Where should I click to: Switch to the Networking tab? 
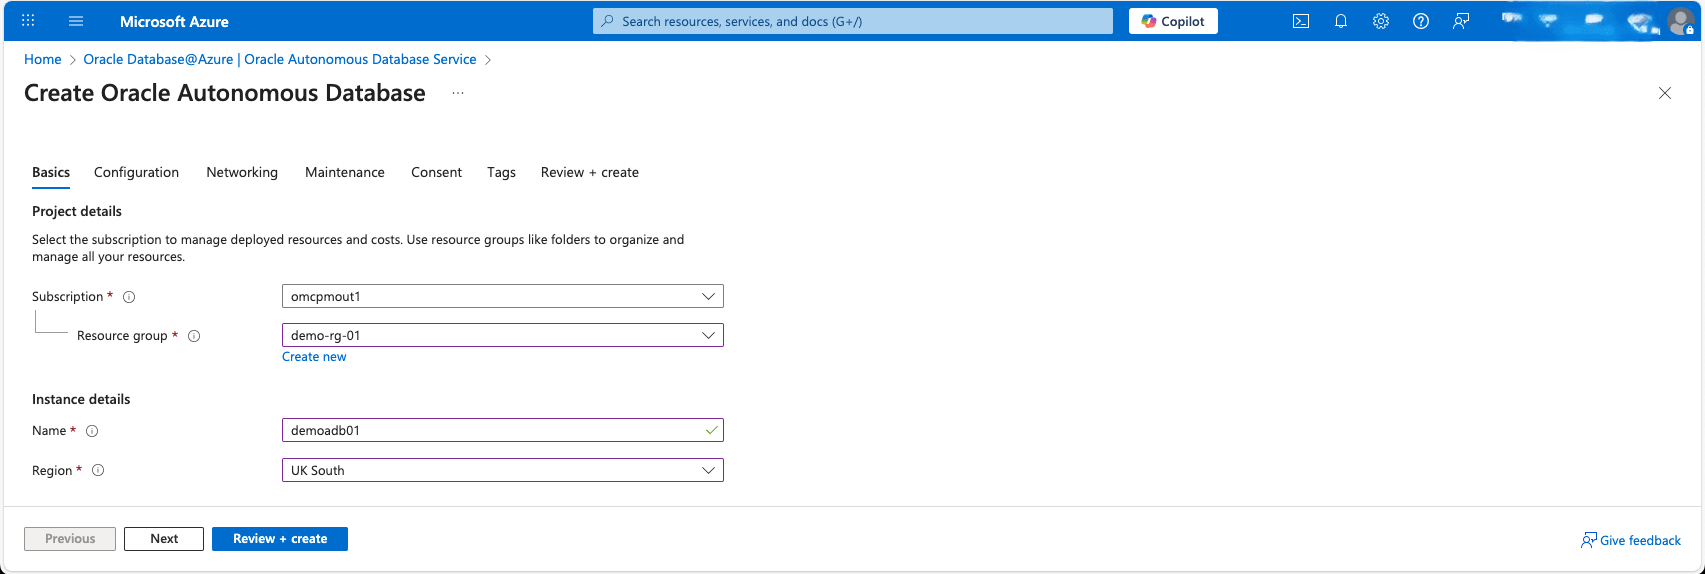click(x=242, y=172)
